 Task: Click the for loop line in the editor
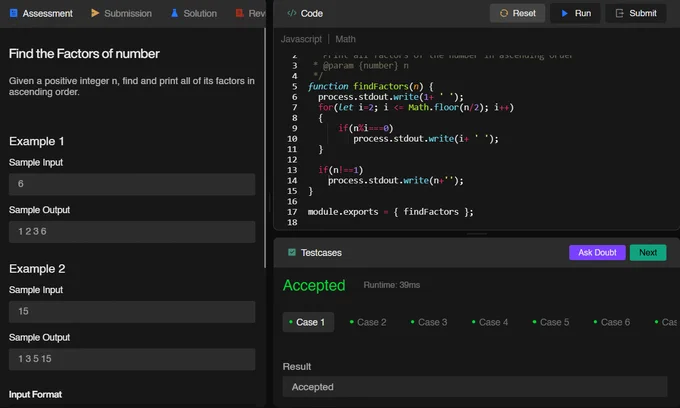415,107
